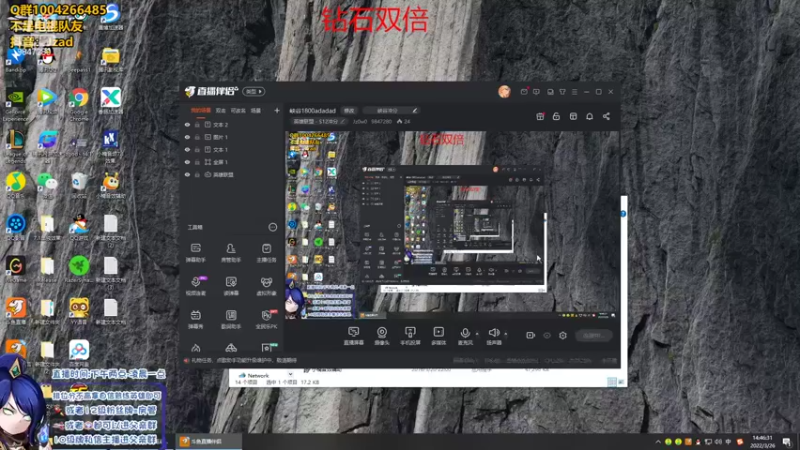Click the mode pill button beside logo
Viewport: 800px width, 450px height.
point(254,92)
